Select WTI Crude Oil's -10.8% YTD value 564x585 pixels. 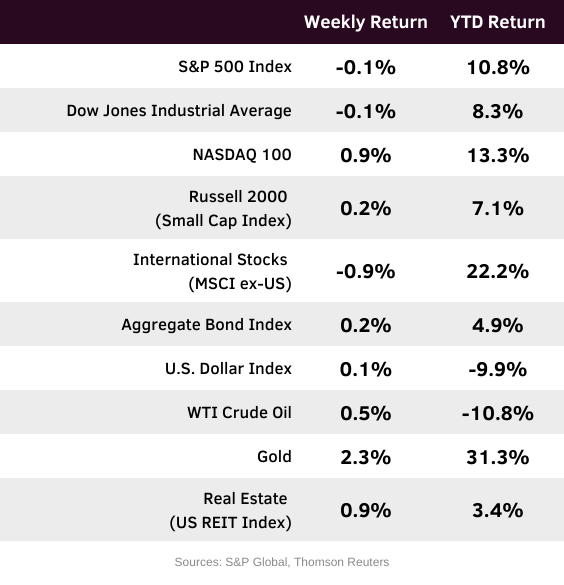point(498,413)
